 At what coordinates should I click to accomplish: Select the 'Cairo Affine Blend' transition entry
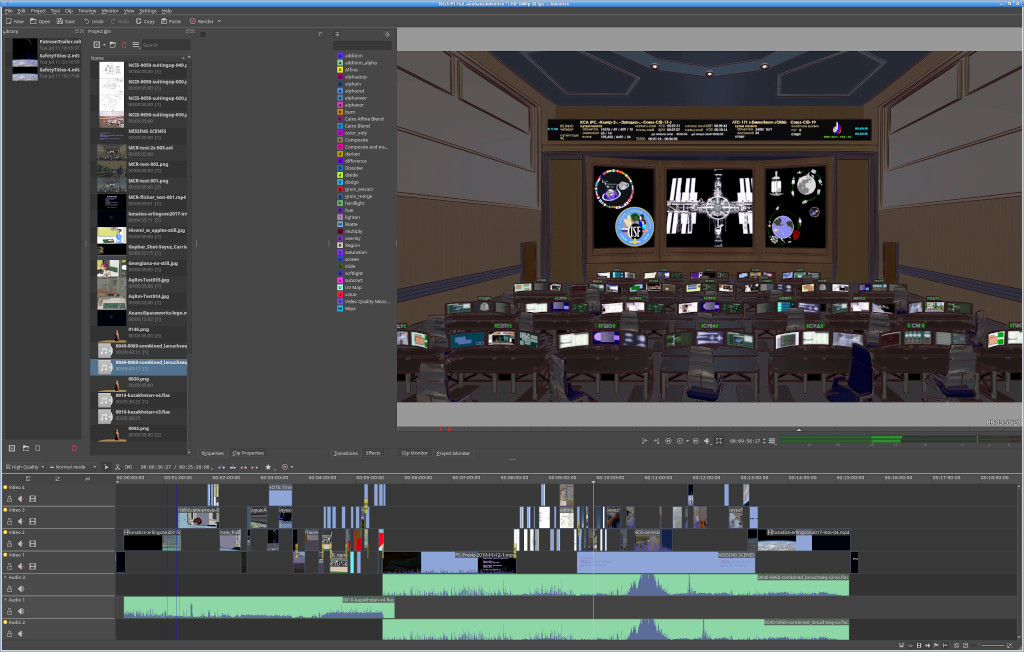click(364, 118)
